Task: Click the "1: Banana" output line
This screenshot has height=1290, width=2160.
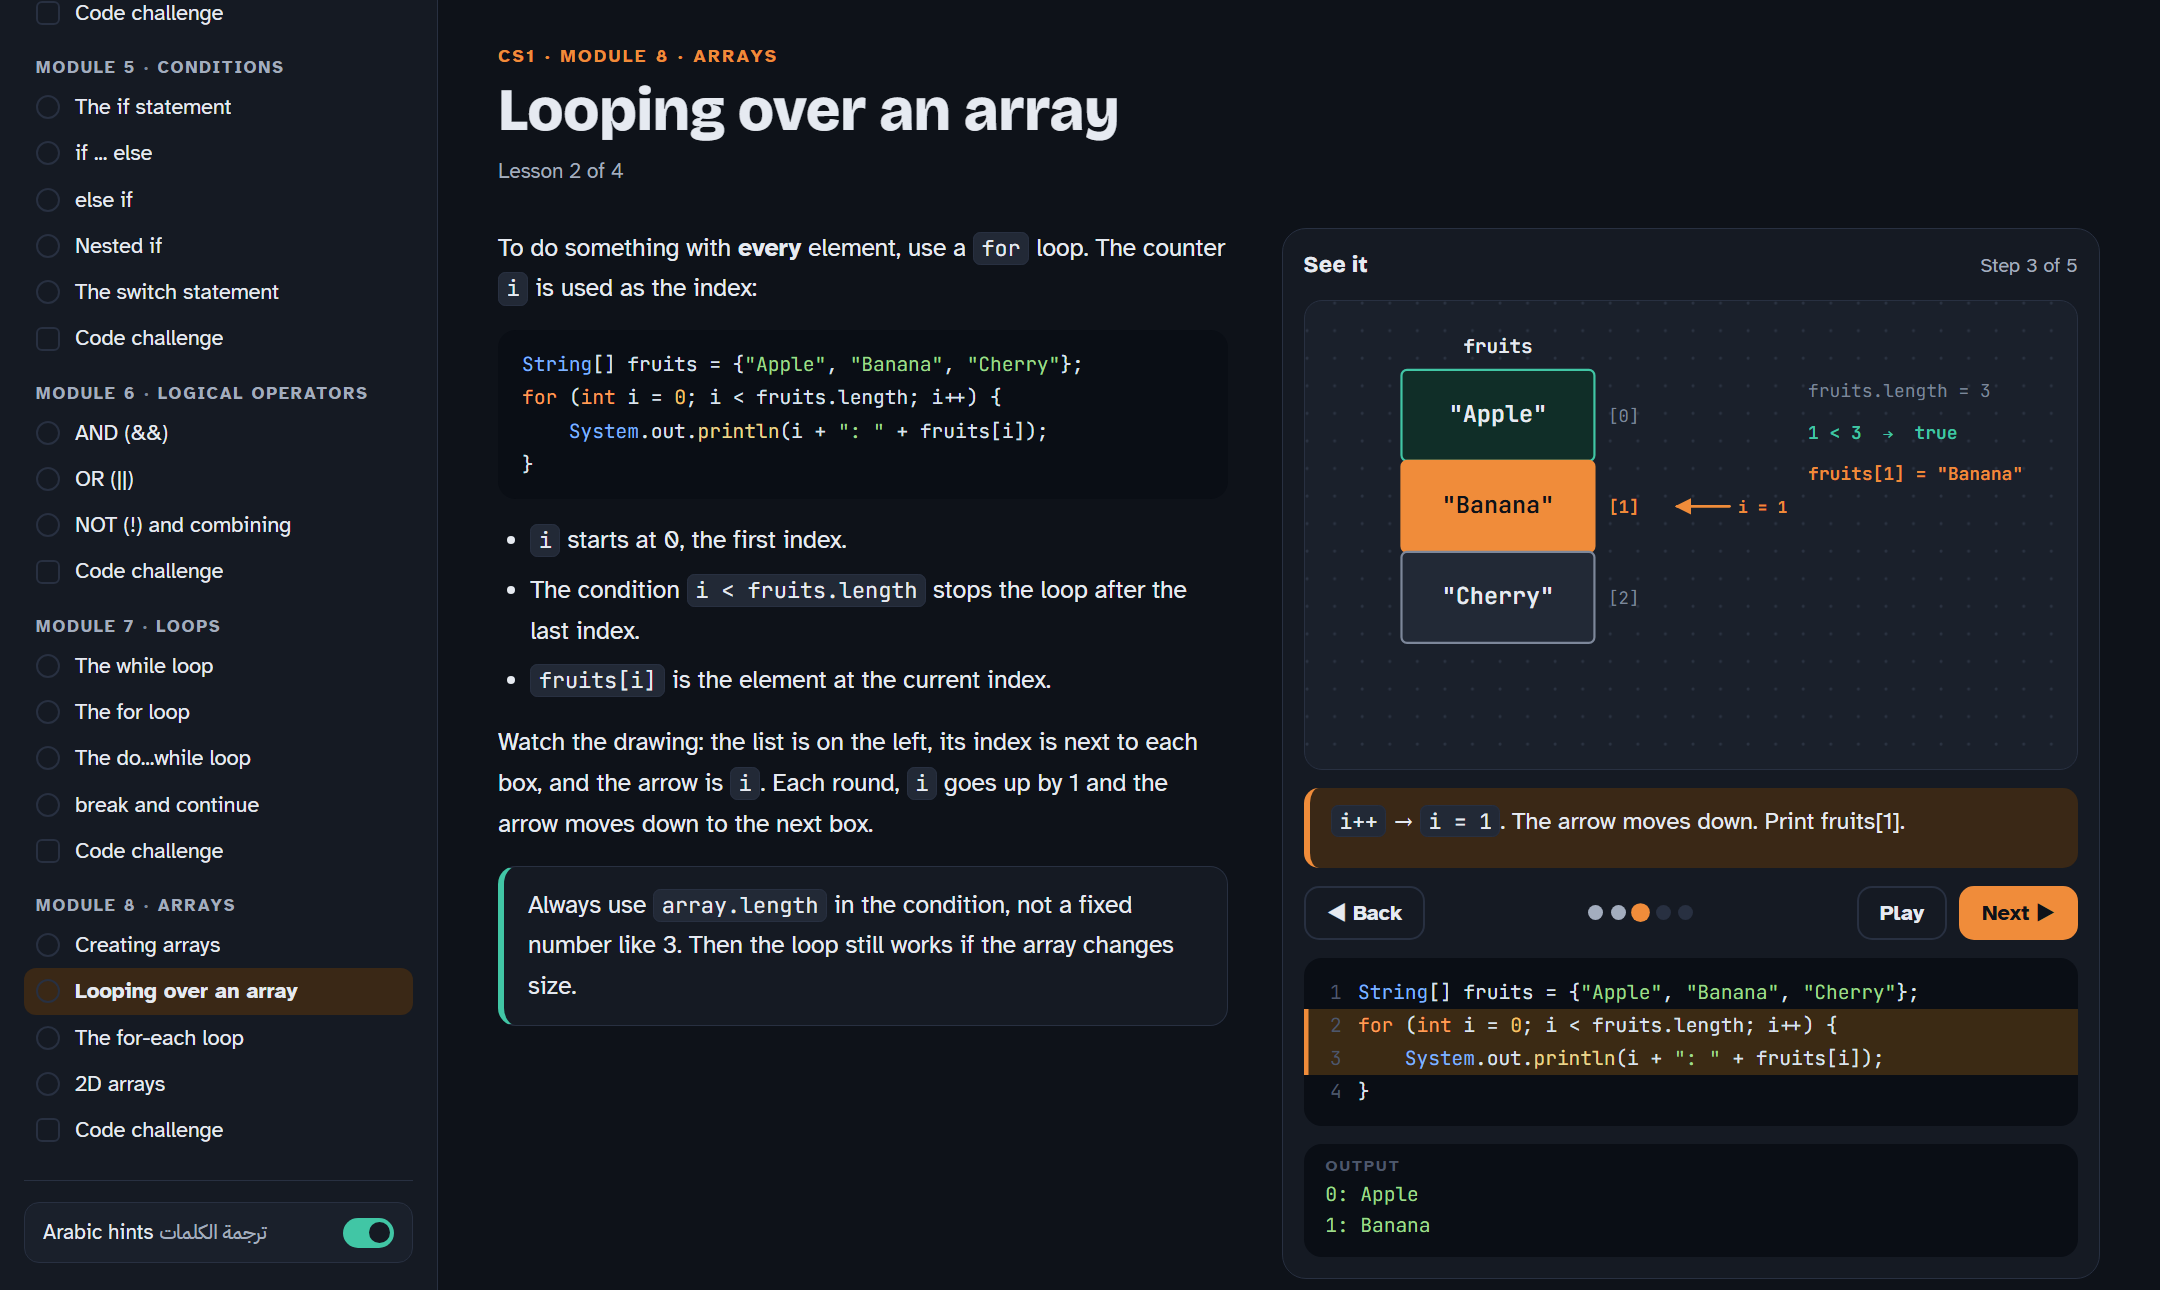Action: pyautogui.click(x=1377, y=1225)
